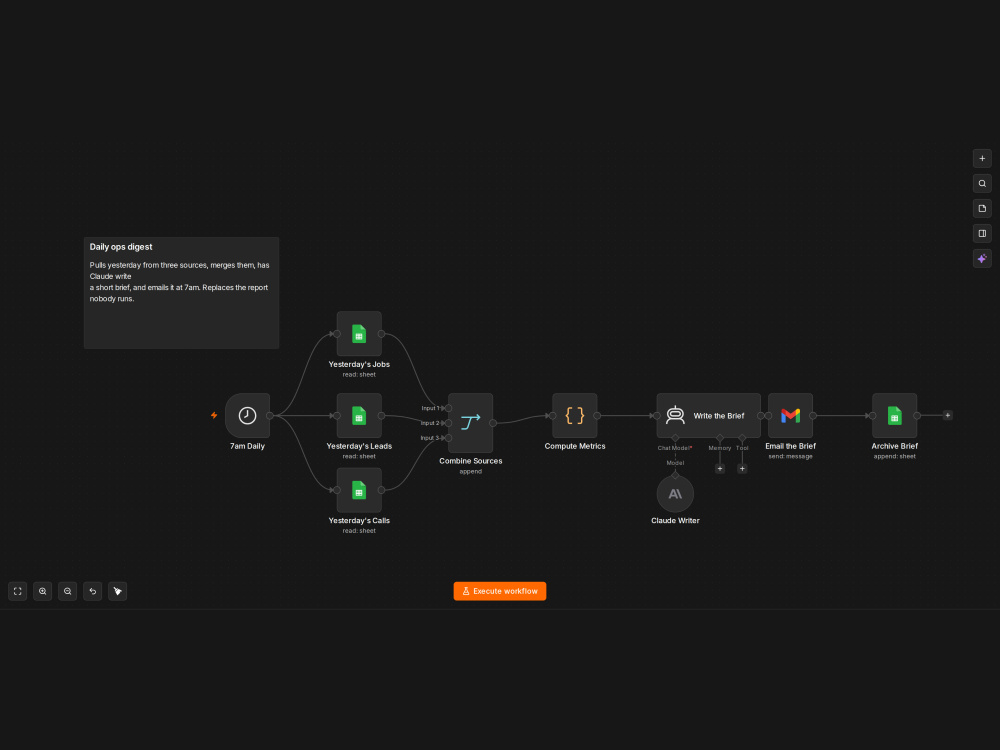
Task: Open the node search panel
Action: click(982, 183)
